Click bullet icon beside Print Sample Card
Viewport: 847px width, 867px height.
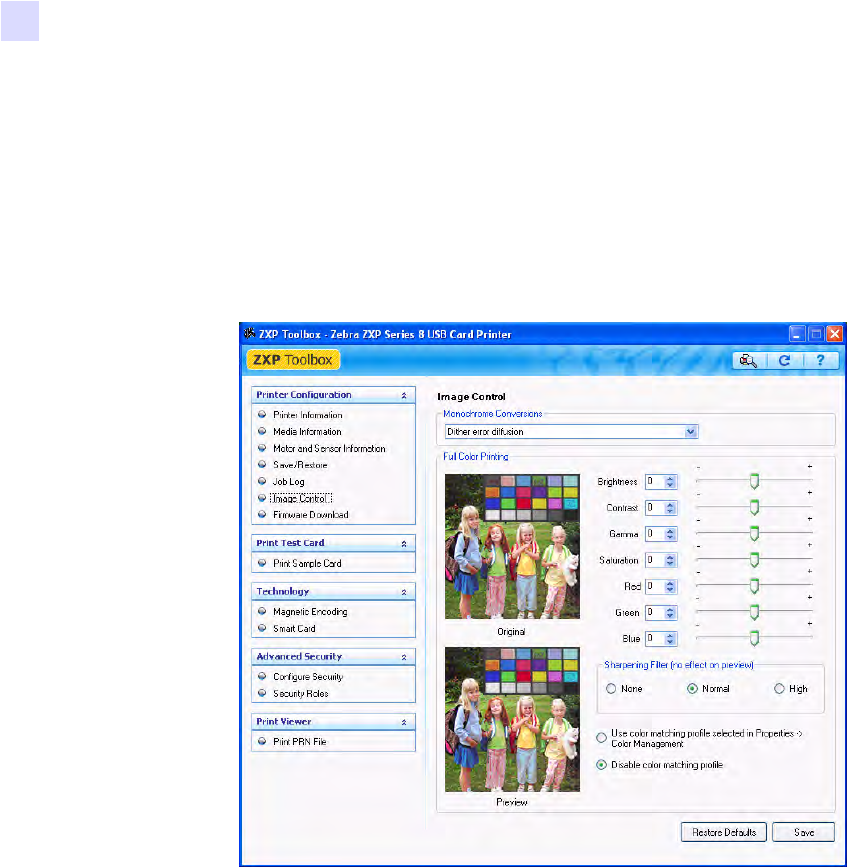pos(262,563)
